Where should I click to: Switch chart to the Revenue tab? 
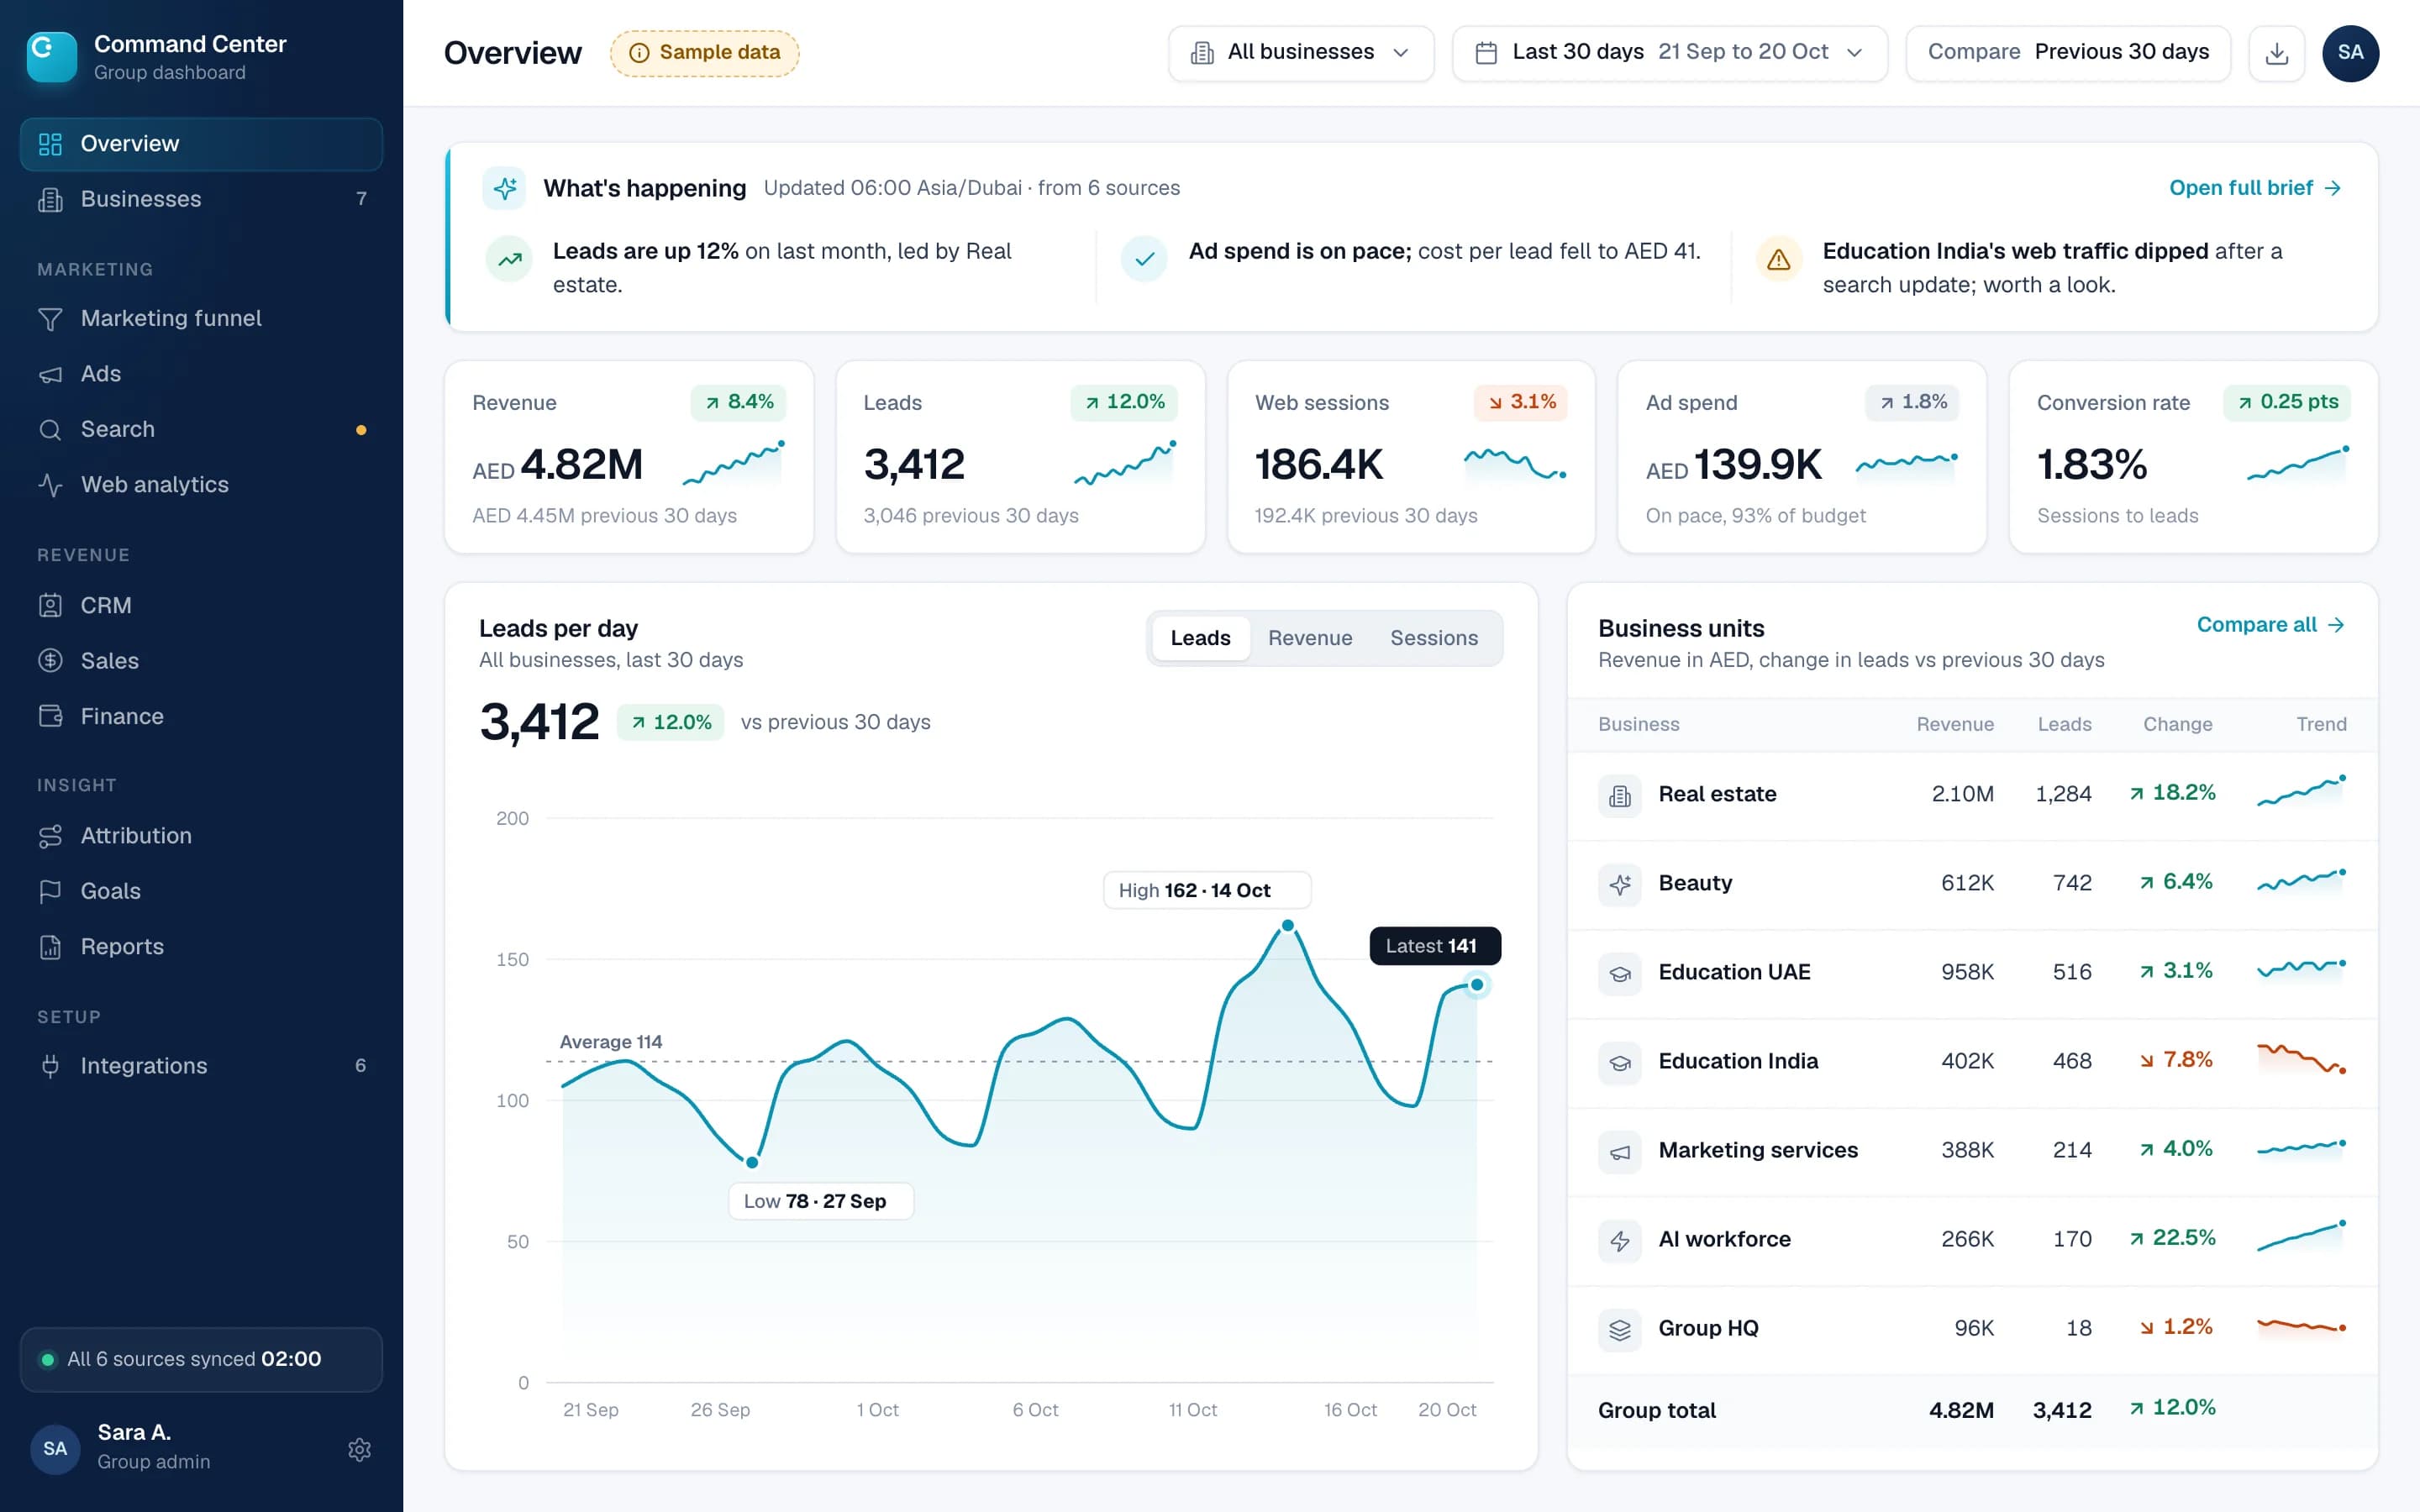point(1309,638)
